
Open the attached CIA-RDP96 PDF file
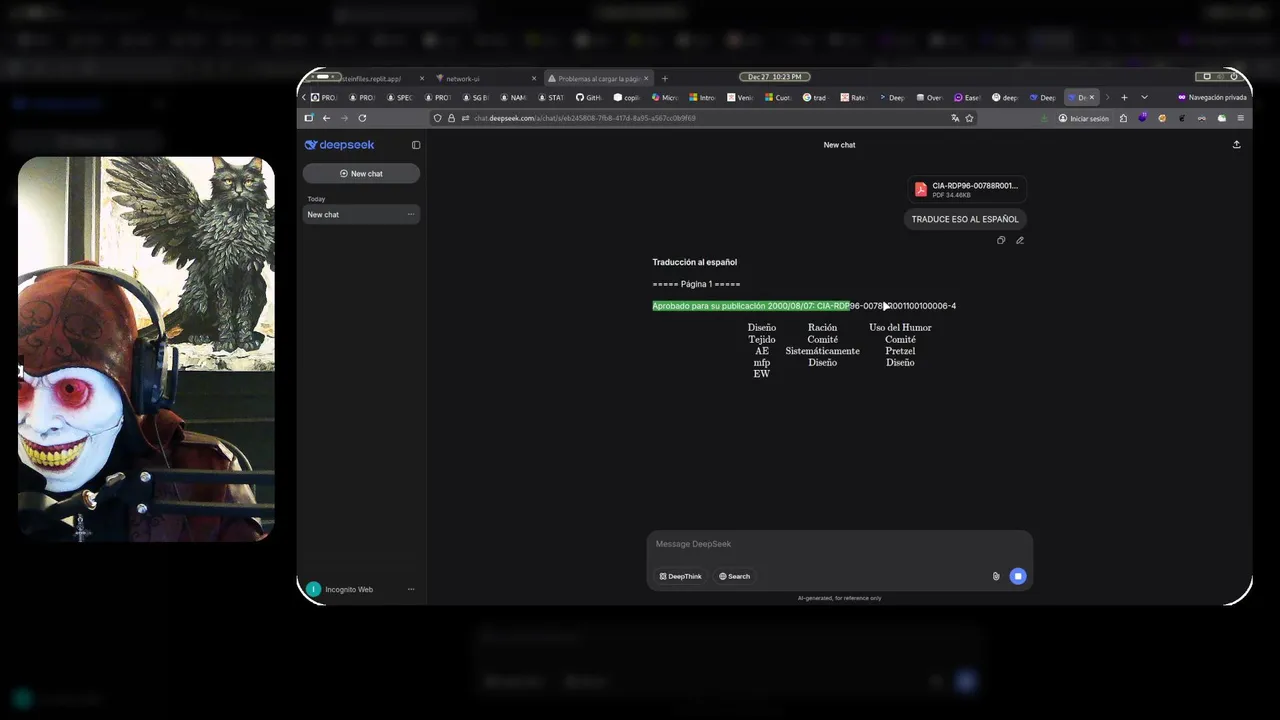click(966, 189)
